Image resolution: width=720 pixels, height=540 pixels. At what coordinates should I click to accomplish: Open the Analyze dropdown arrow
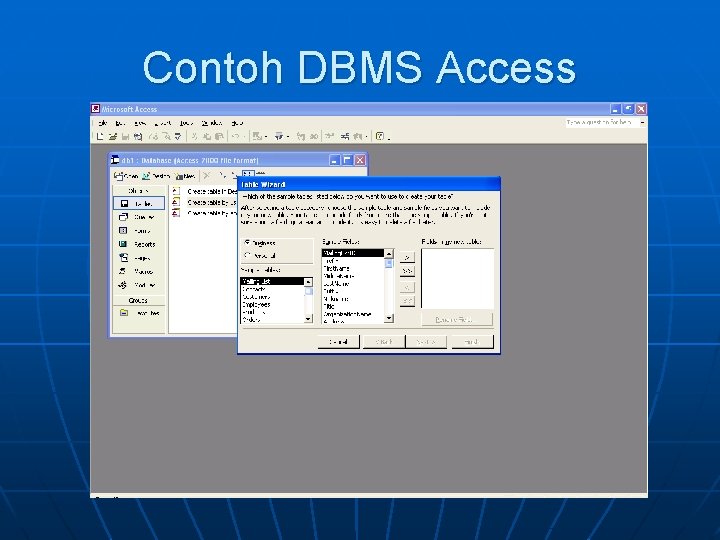(288, 136)
